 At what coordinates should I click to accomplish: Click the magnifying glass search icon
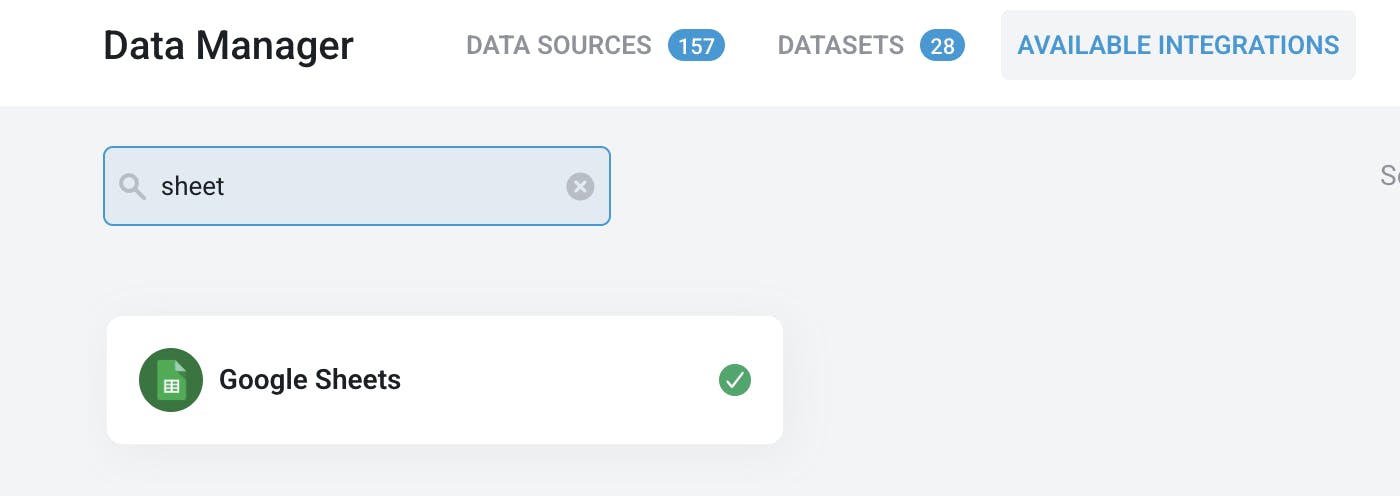132,186
